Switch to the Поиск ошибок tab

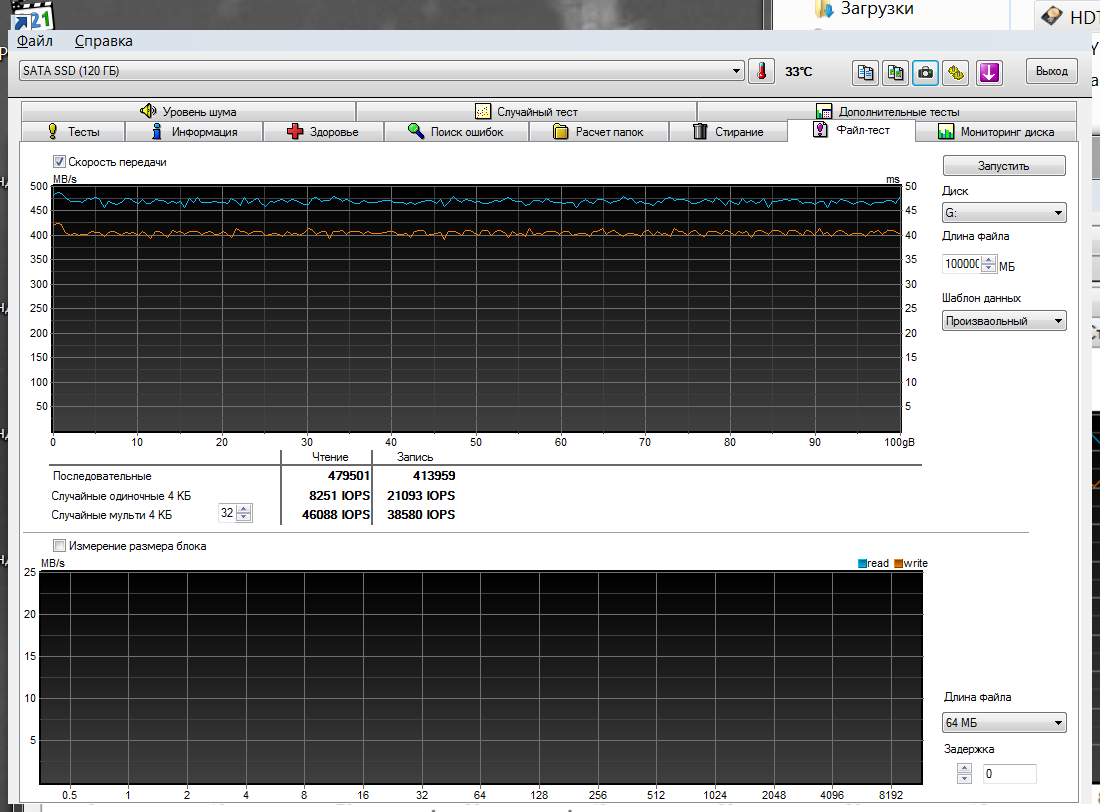tap(456, 131)
